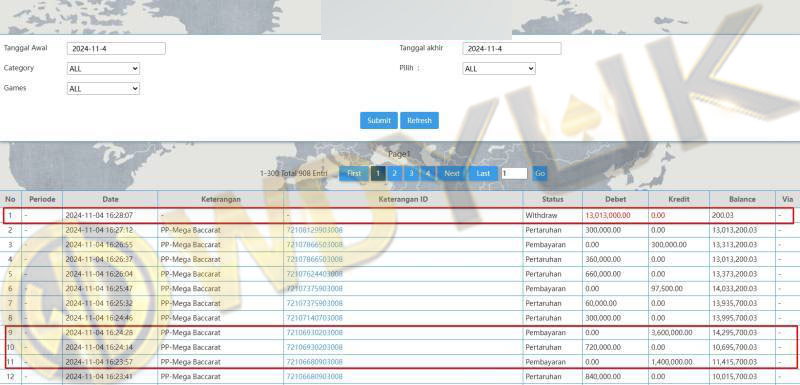The image size is (800, 385).
Task: Select kredit value 1,400,000.00
Action: [x=672, y=362]
